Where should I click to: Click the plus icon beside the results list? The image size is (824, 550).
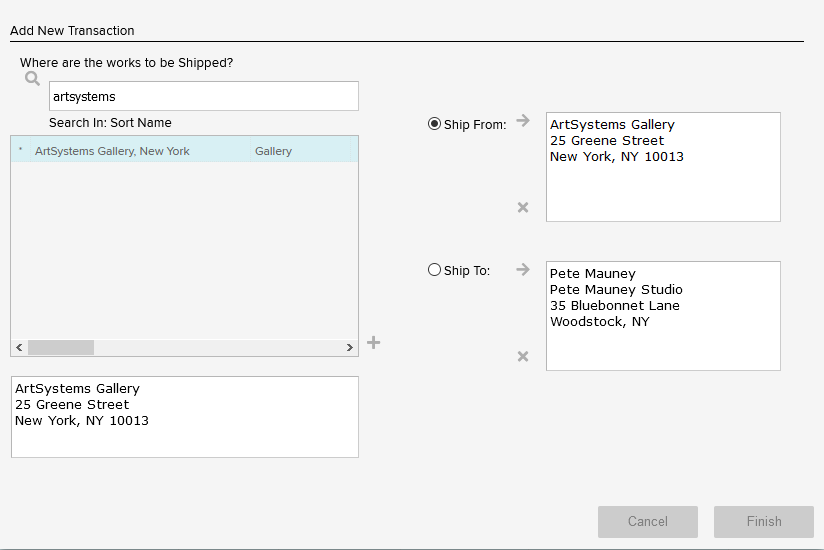(374, 343)
